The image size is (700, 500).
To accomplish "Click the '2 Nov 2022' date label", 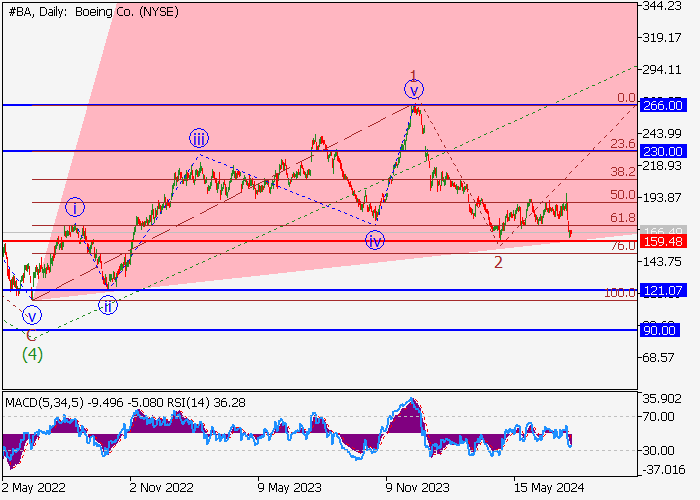I will click(x=162, y=488).
